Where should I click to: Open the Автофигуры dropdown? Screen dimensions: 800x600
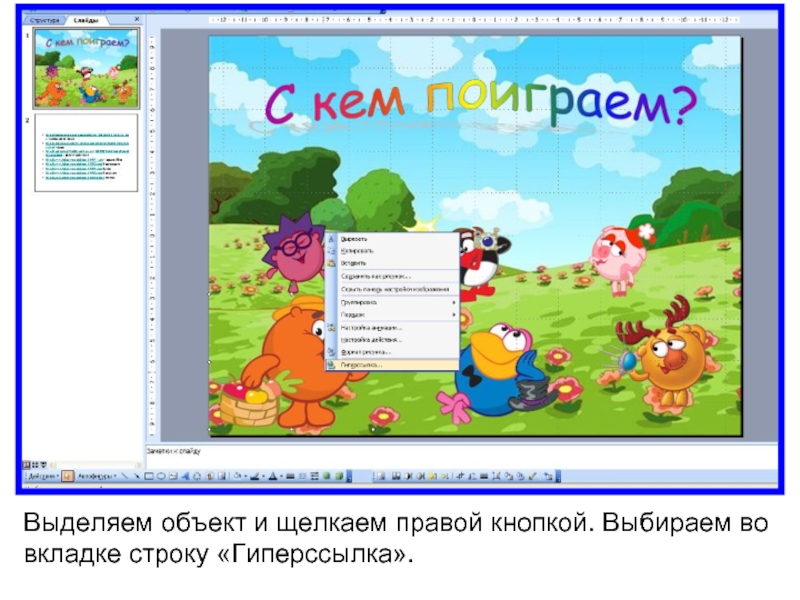(x=96, y=477)
